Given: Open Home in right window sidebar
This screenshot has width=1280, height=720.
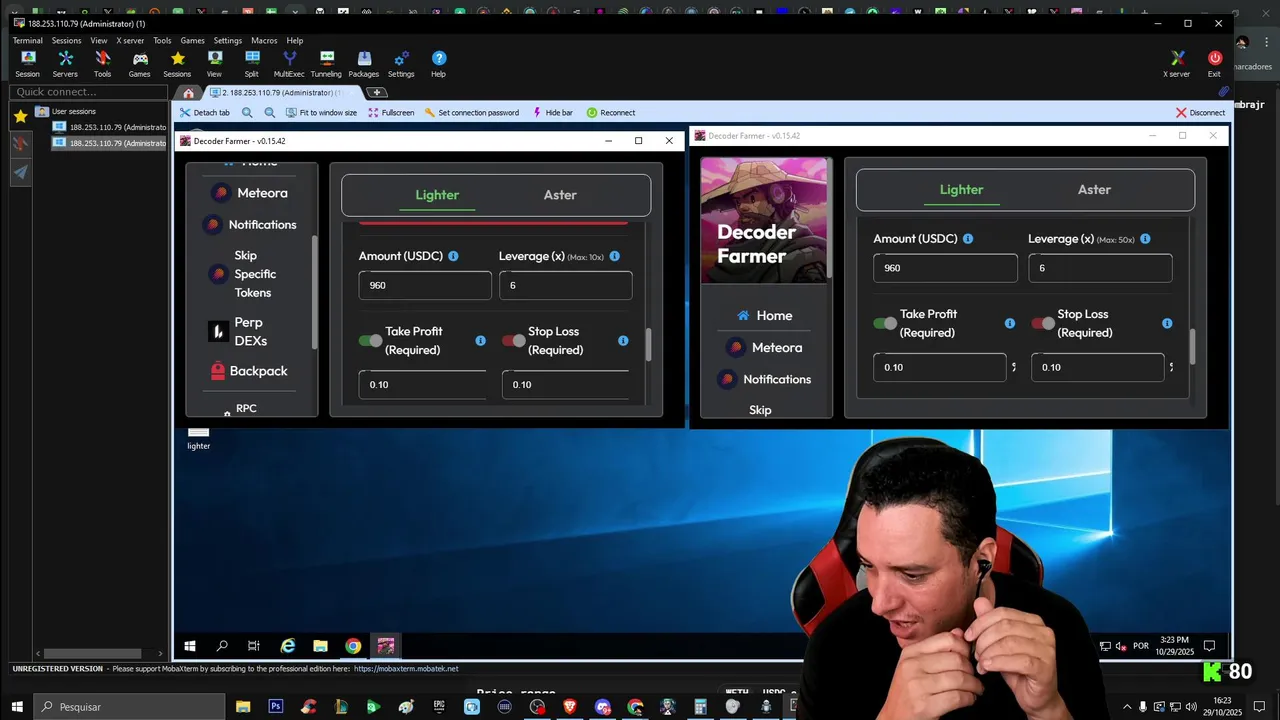Looking at the screenshot, I should click(764, 315).
